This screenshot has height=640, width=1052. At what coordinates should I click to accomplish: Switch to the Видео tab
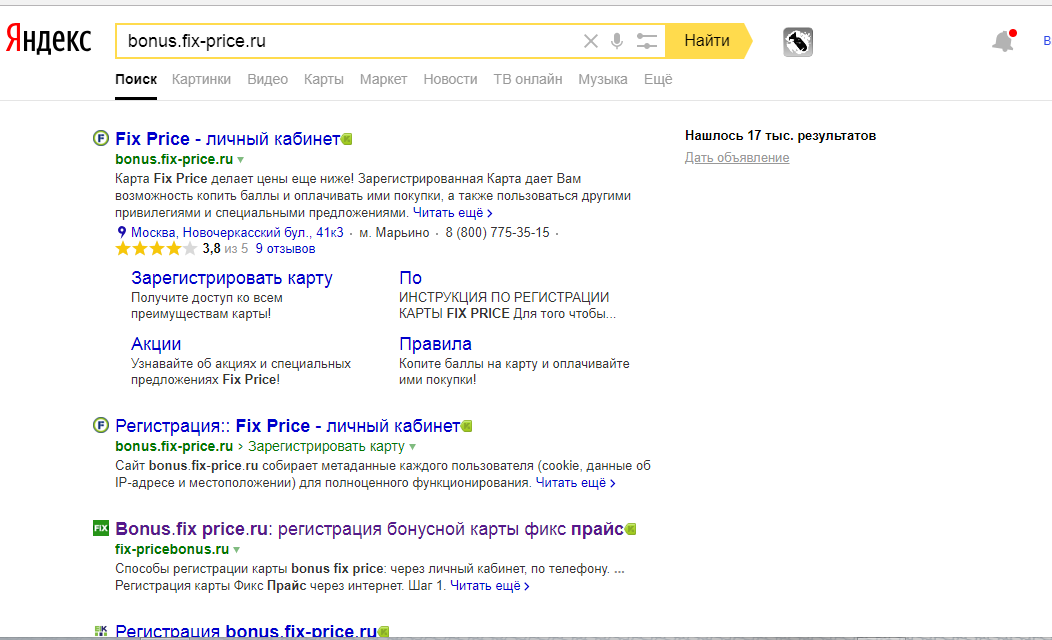tap(268, 79)
